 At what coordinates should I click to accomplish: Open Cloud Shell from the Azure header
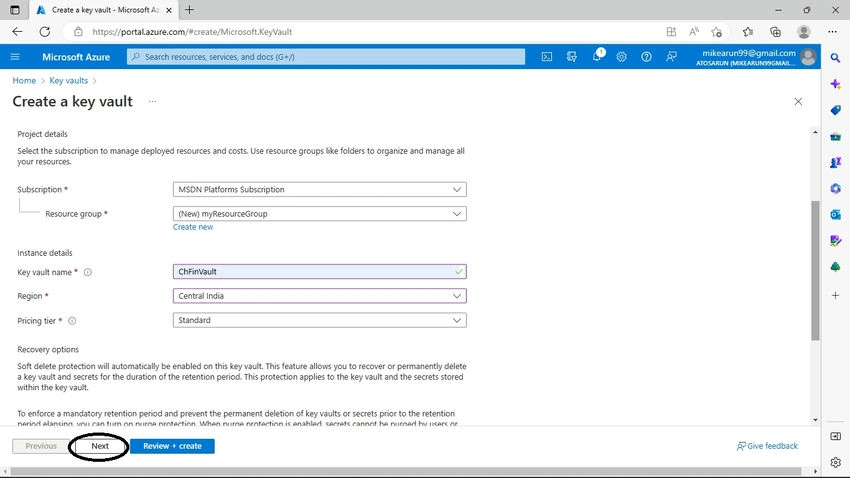pos(547,56)
